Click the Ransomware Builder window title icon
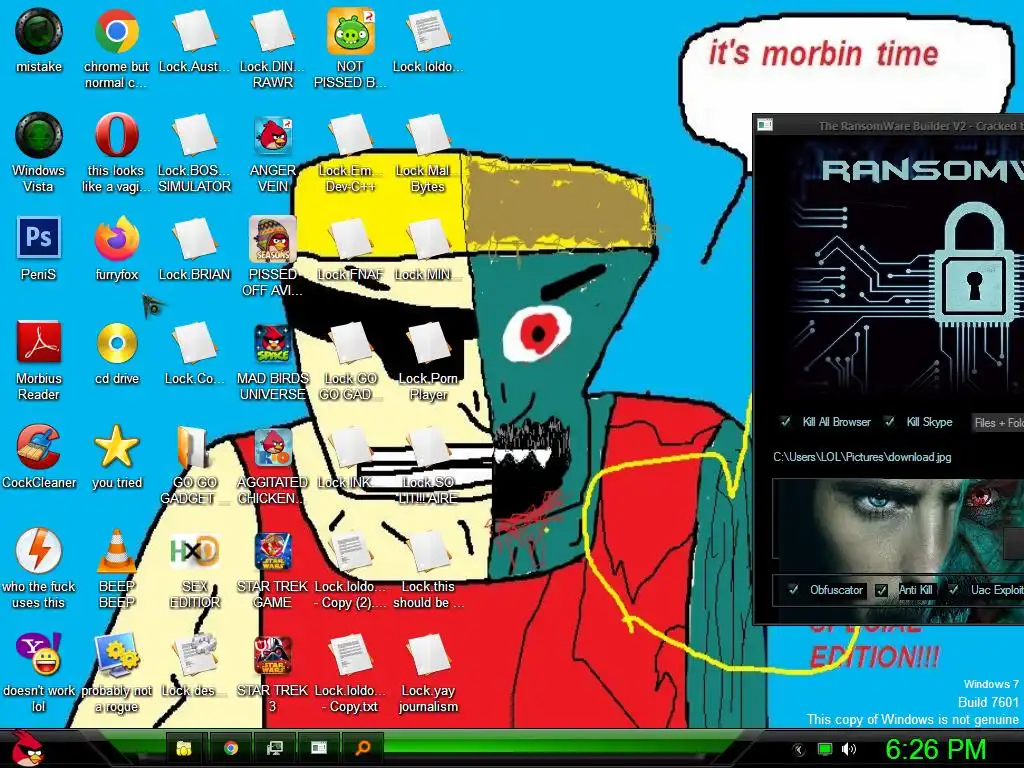Viewport: 1024px width, 768px height. click(765, 124)
